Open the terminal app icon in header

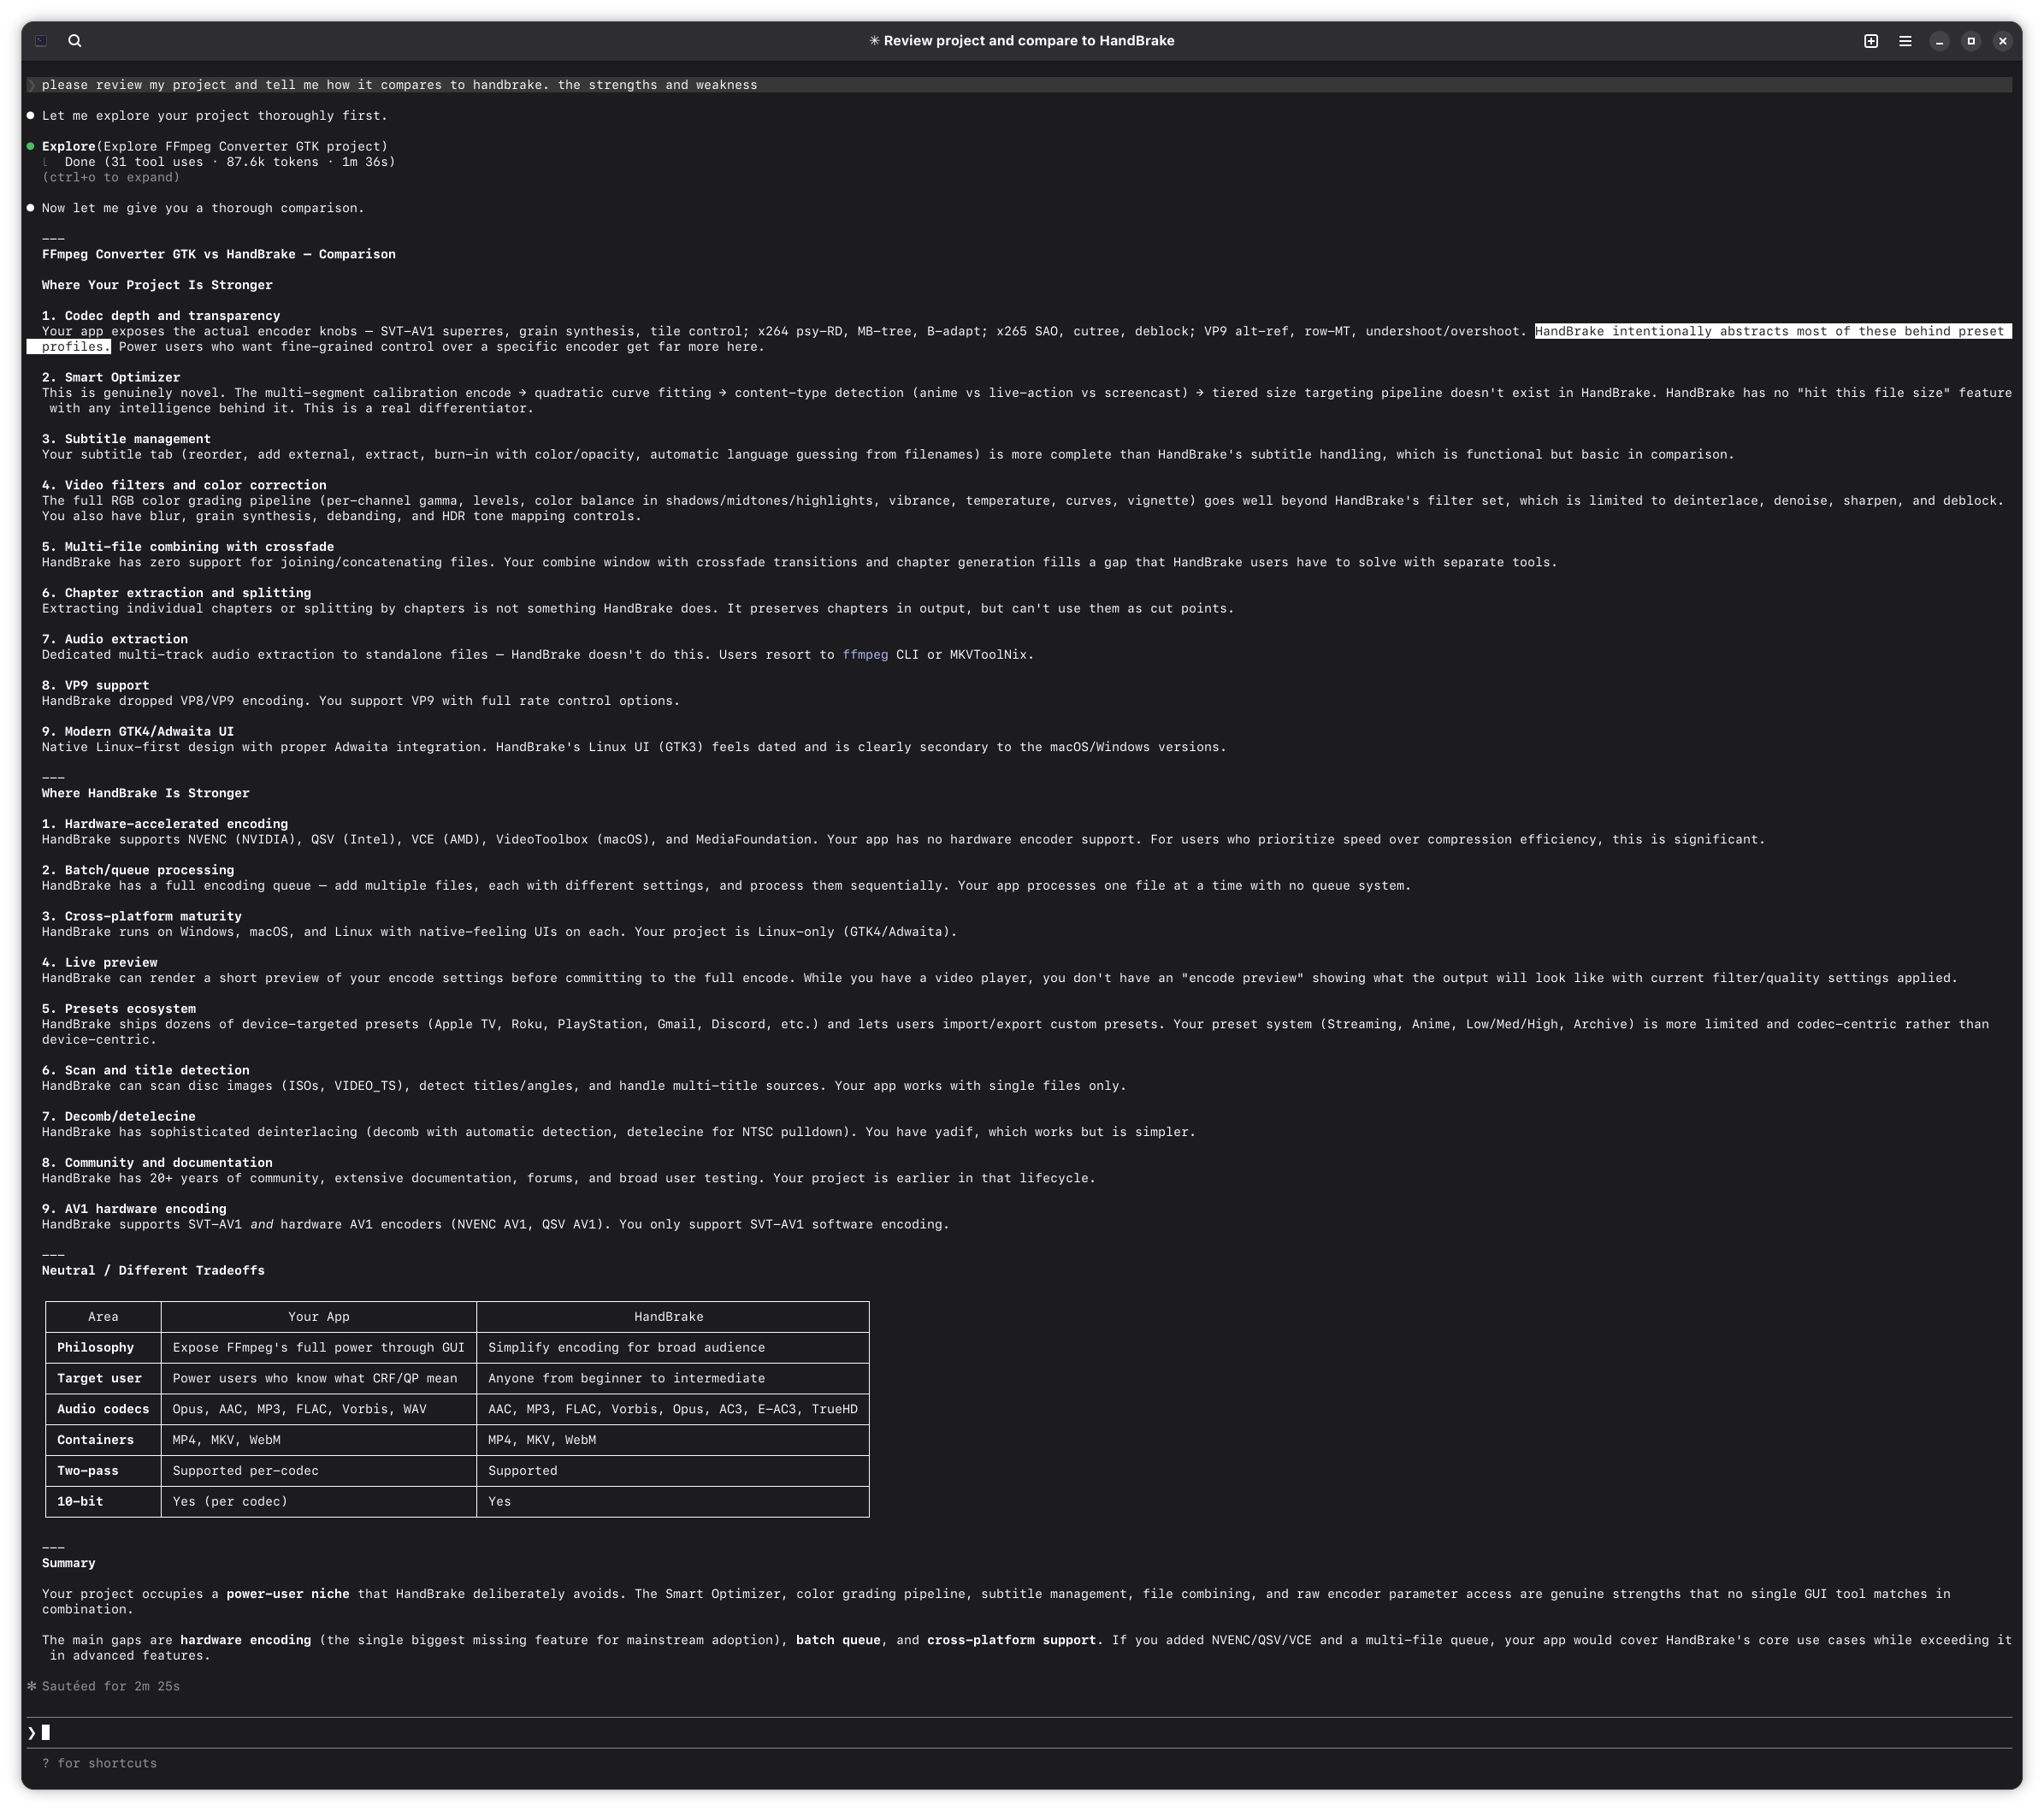41,41
